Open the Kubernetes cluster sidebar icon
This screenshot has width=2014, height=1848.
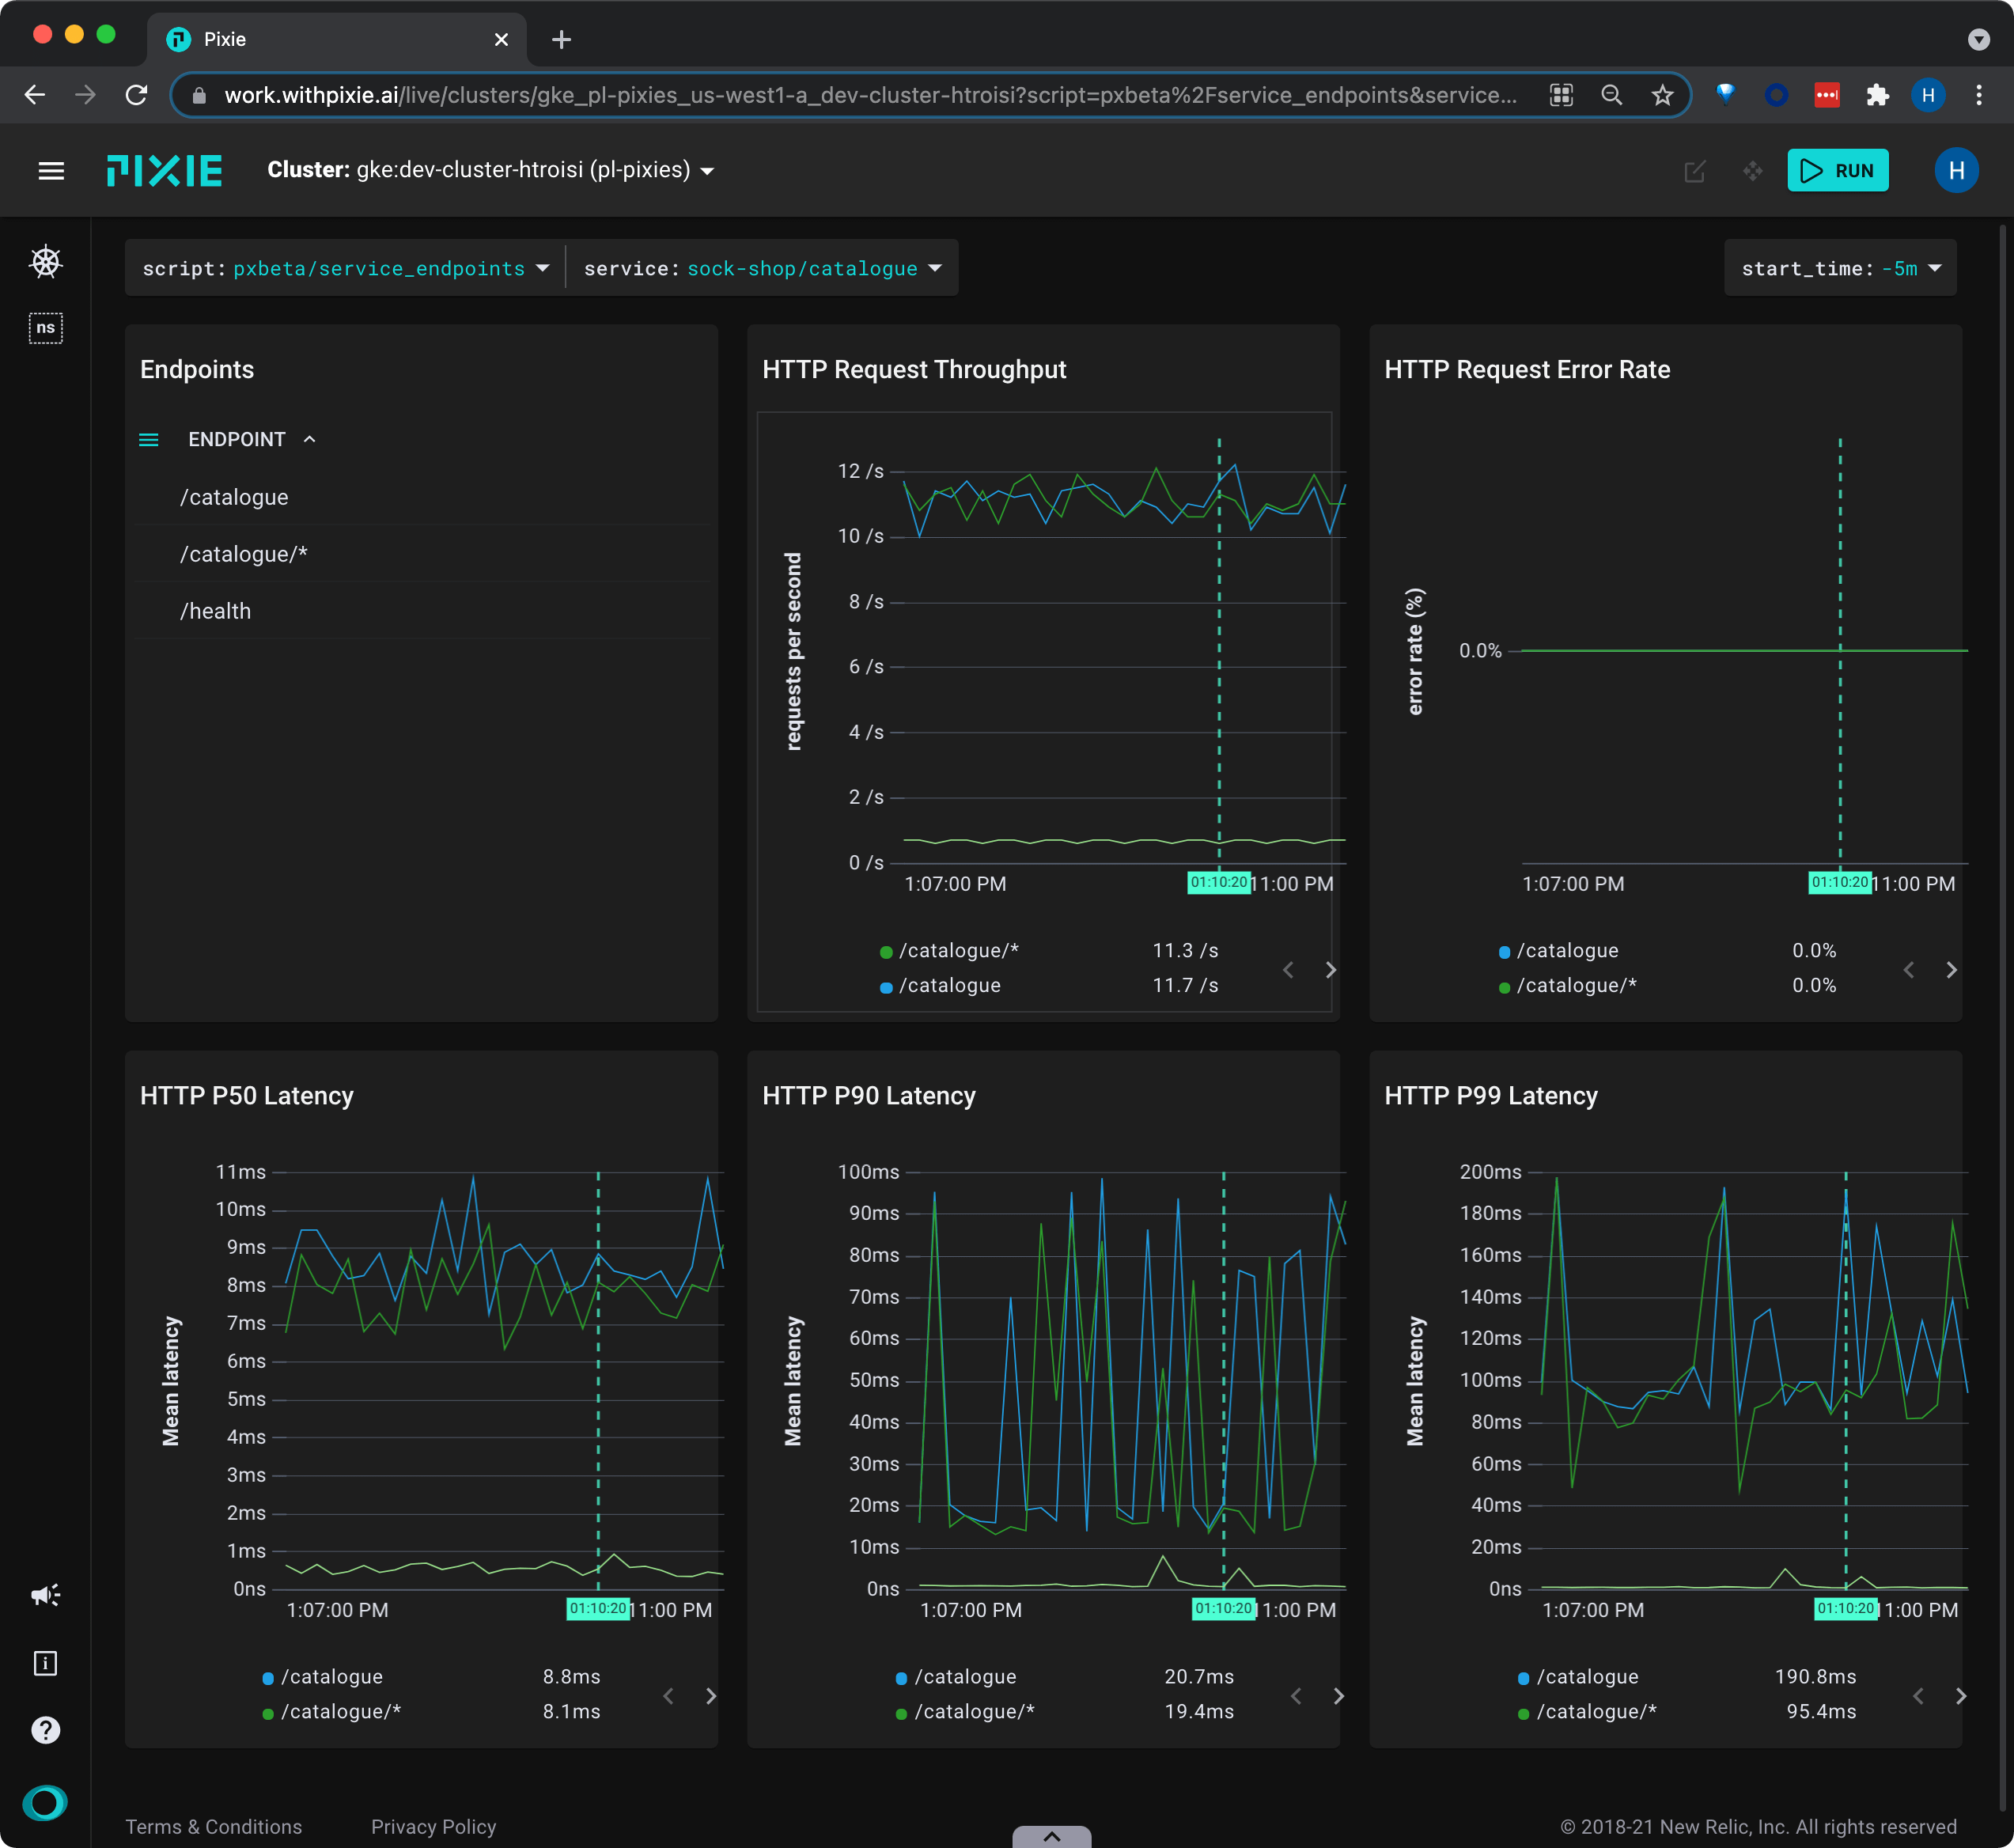point(46,262)
